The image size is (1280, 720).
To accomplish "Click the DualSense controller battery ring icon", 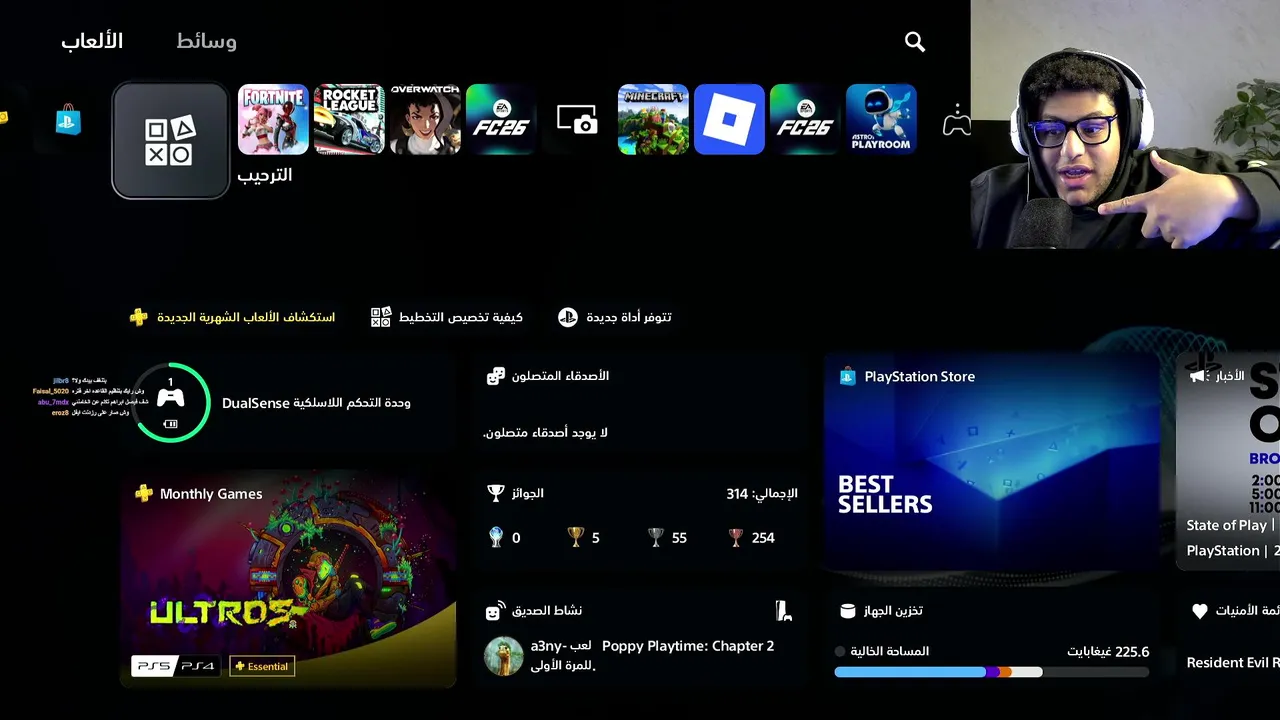I will click(171, 402).
